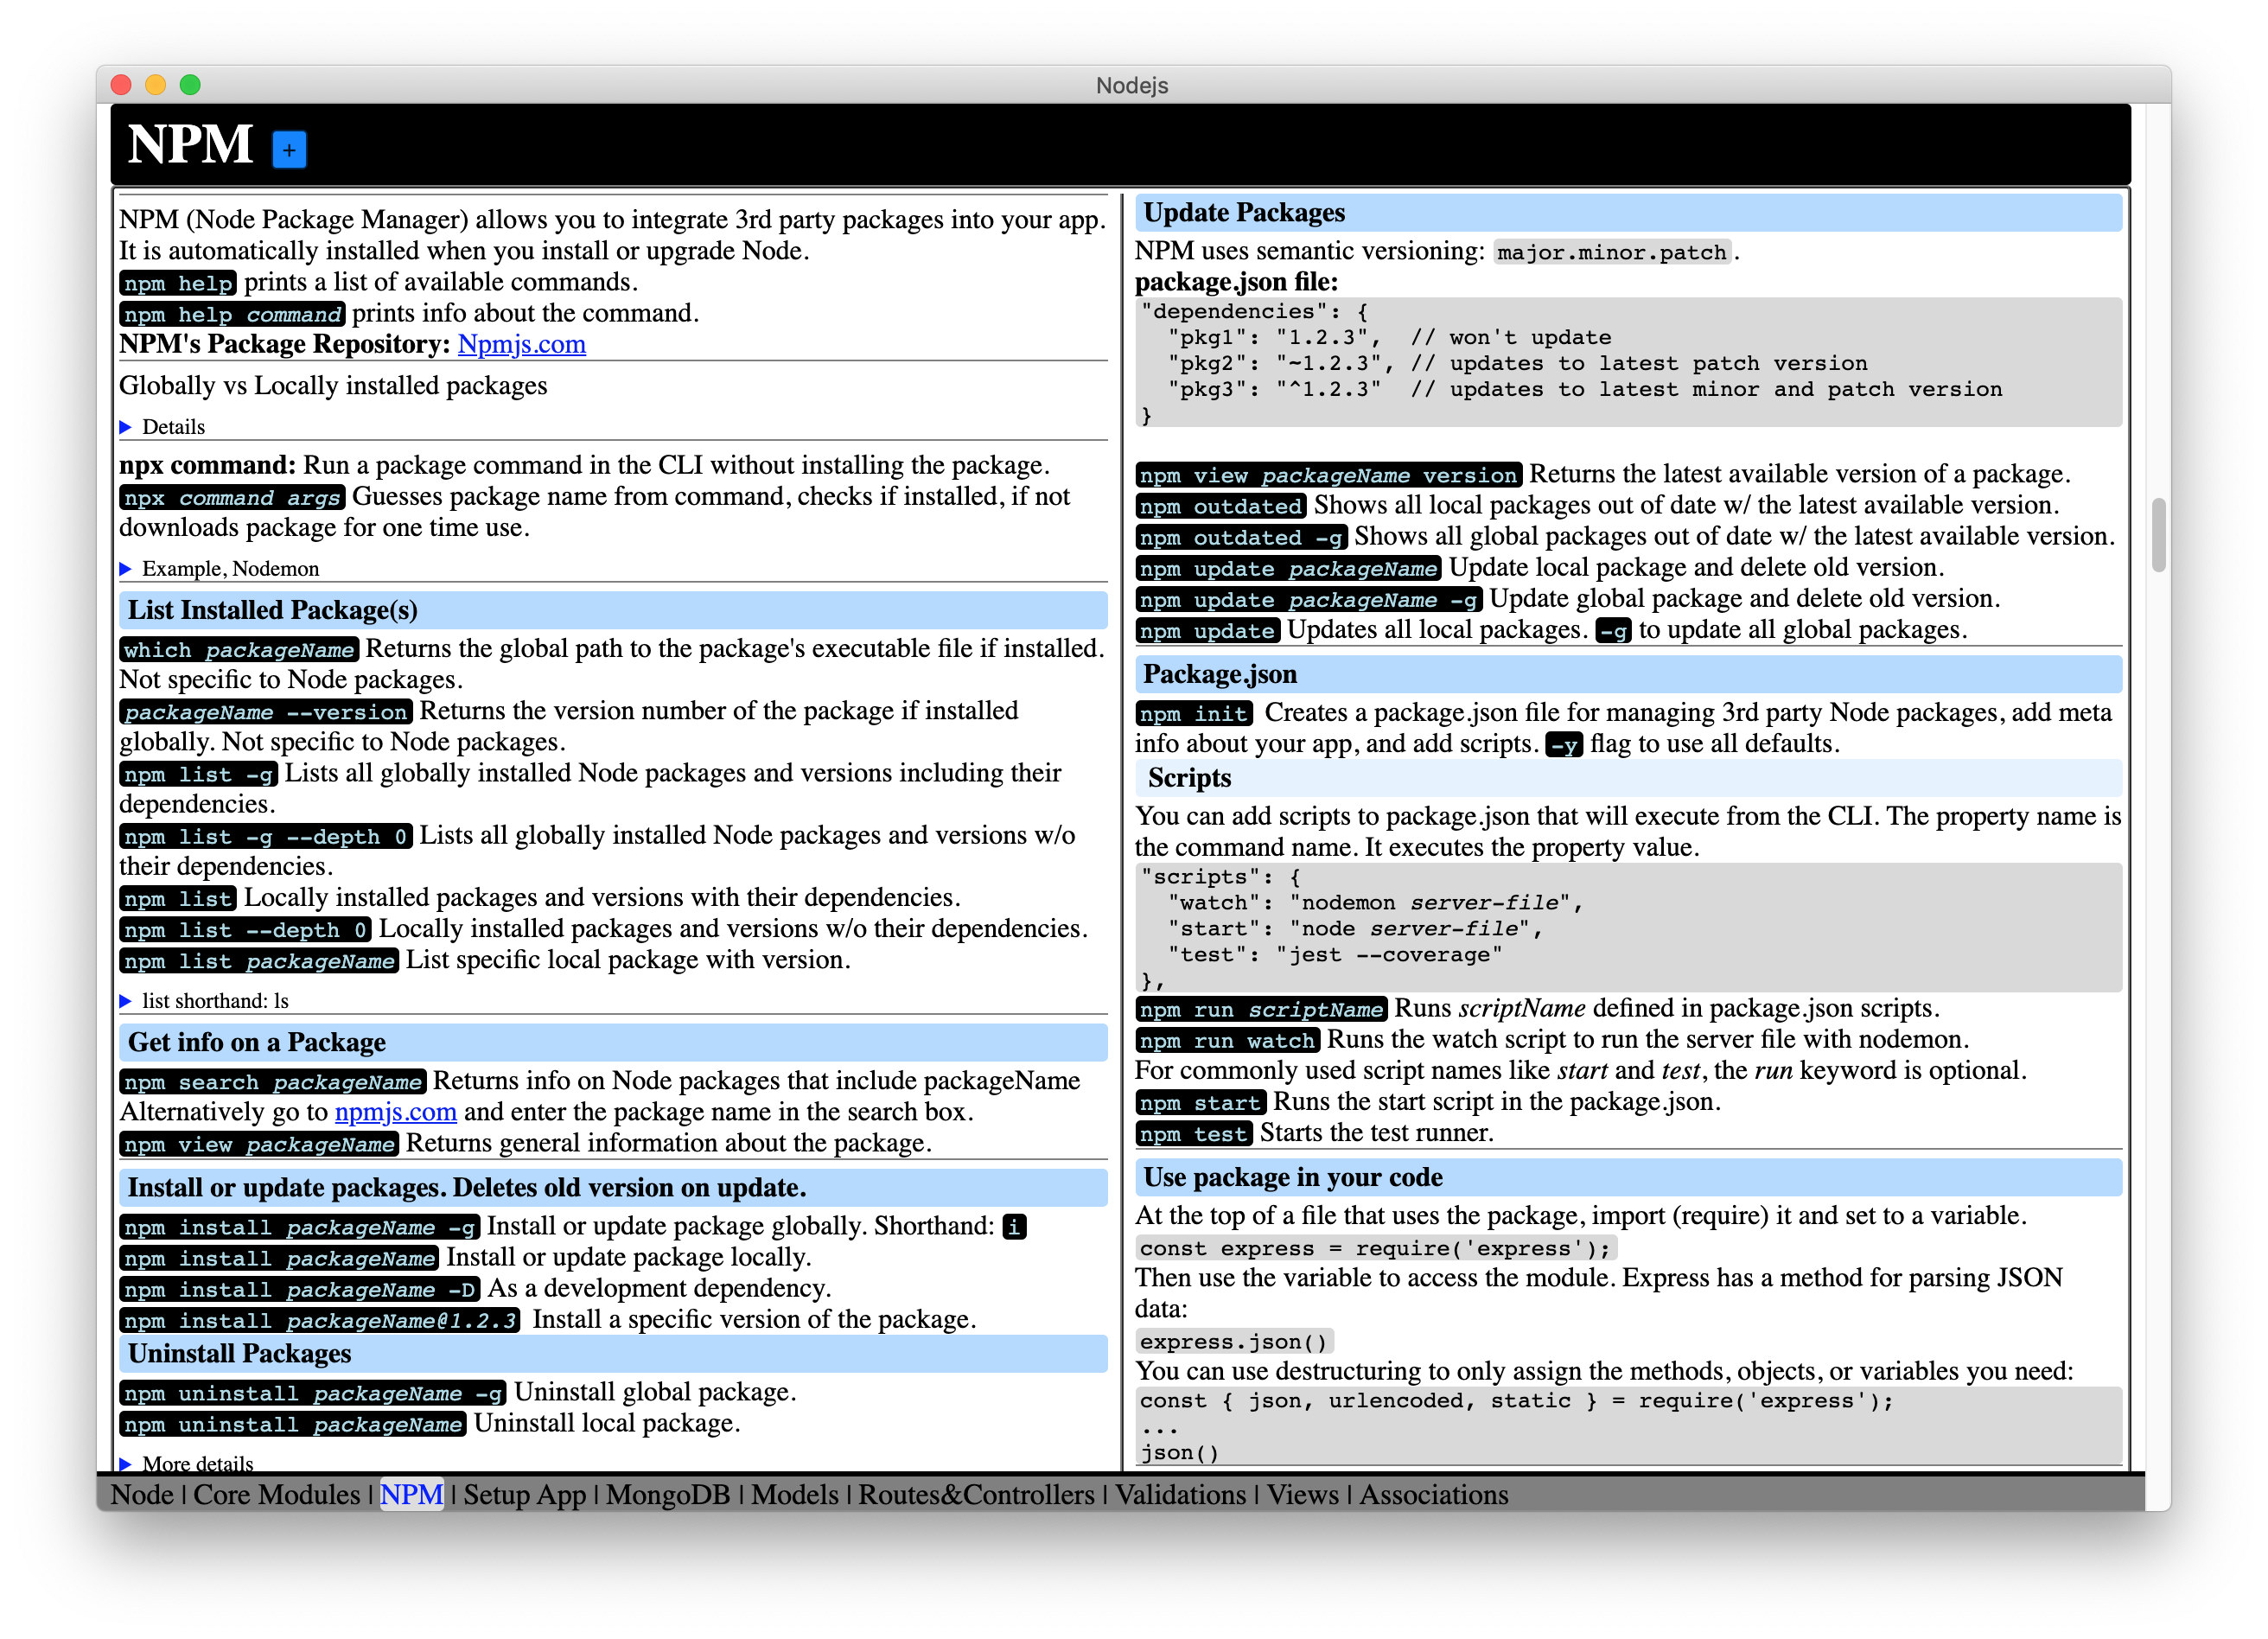Click the 'npm list -g --depth 0' snippet
This screenshot has width=2268, height=1639.
pos(266,836)
